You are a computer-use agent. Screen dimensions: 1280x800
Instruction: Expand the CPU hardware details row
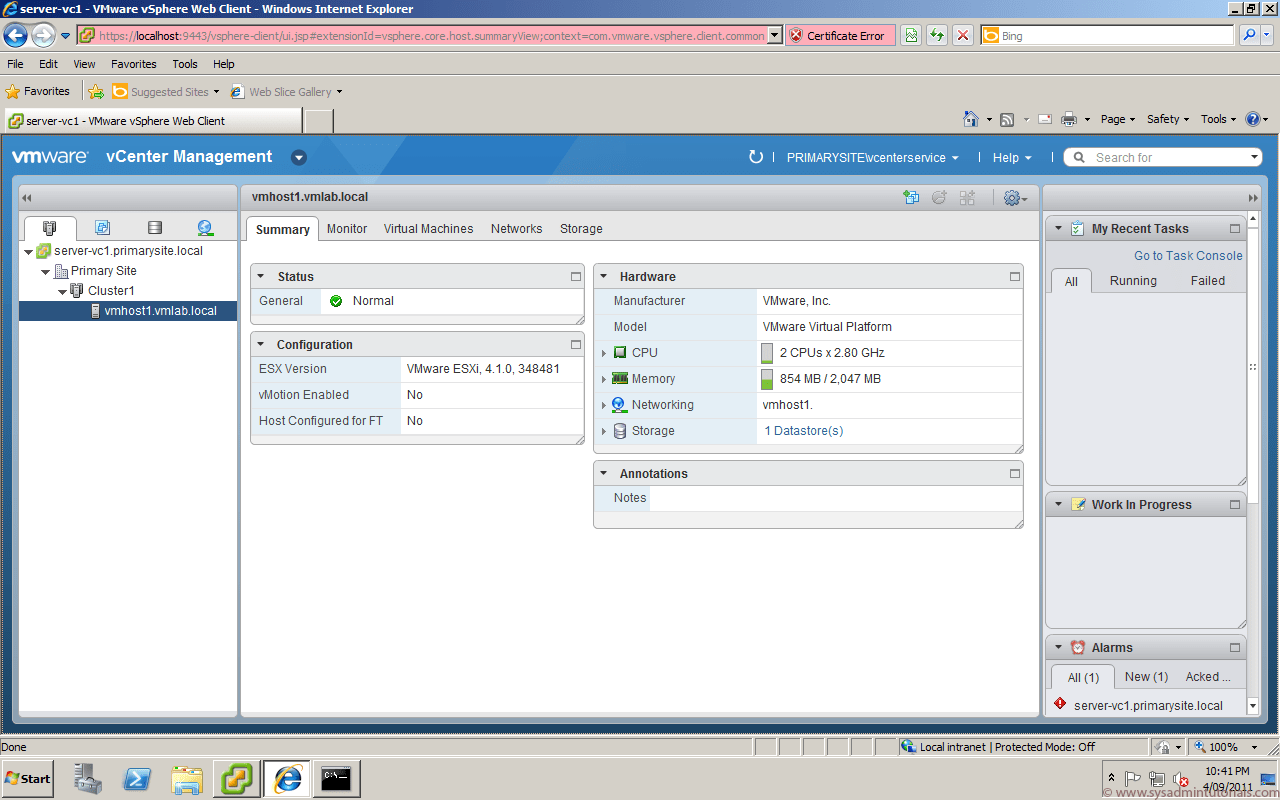tap(603, 352)
